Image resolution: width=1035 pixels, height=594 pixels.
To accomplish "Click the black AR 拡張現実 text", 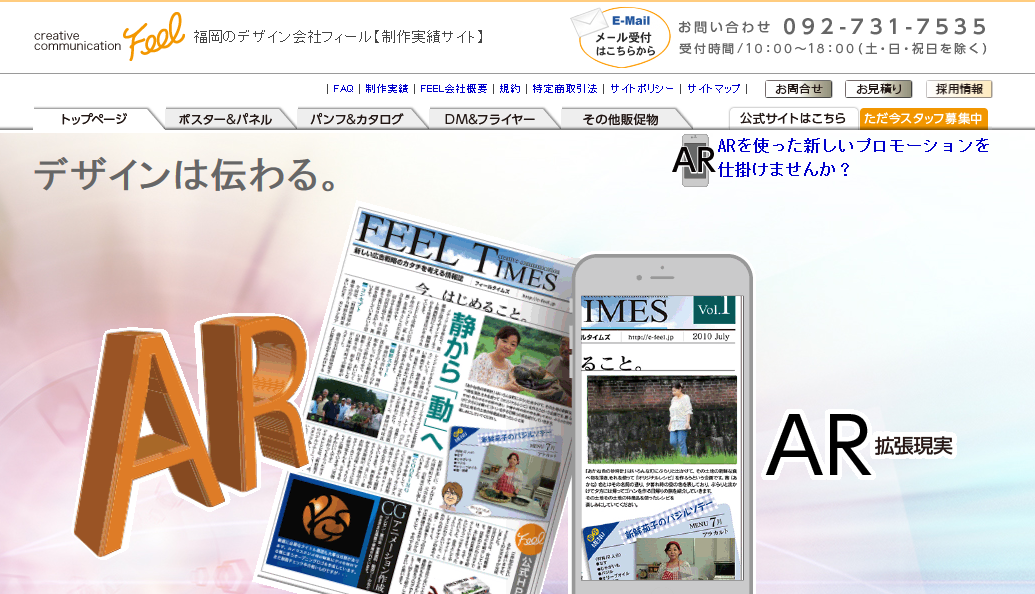I will [860, 446].
